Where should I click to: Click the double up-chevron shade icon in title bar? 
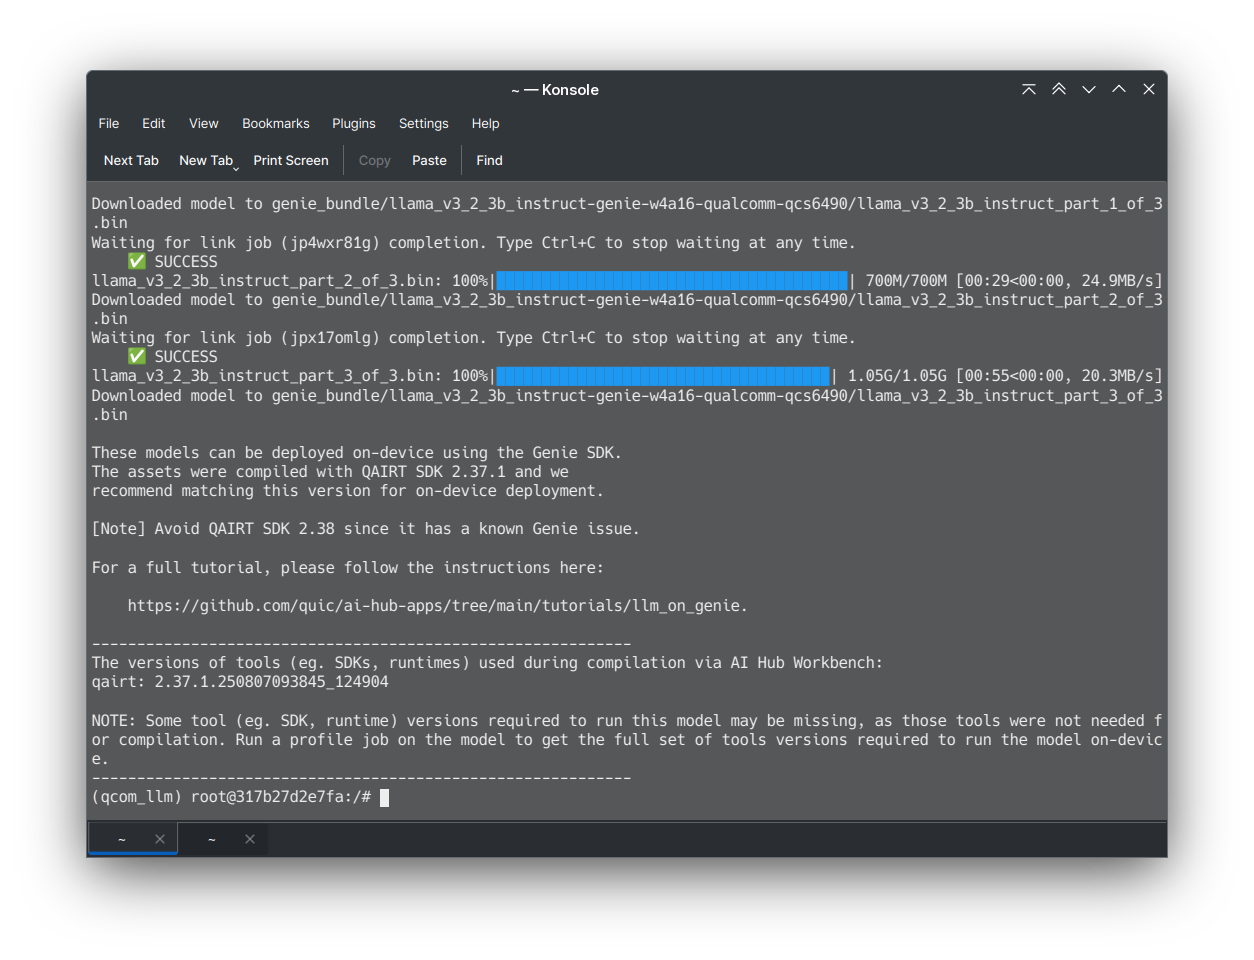click(1059, 89)
